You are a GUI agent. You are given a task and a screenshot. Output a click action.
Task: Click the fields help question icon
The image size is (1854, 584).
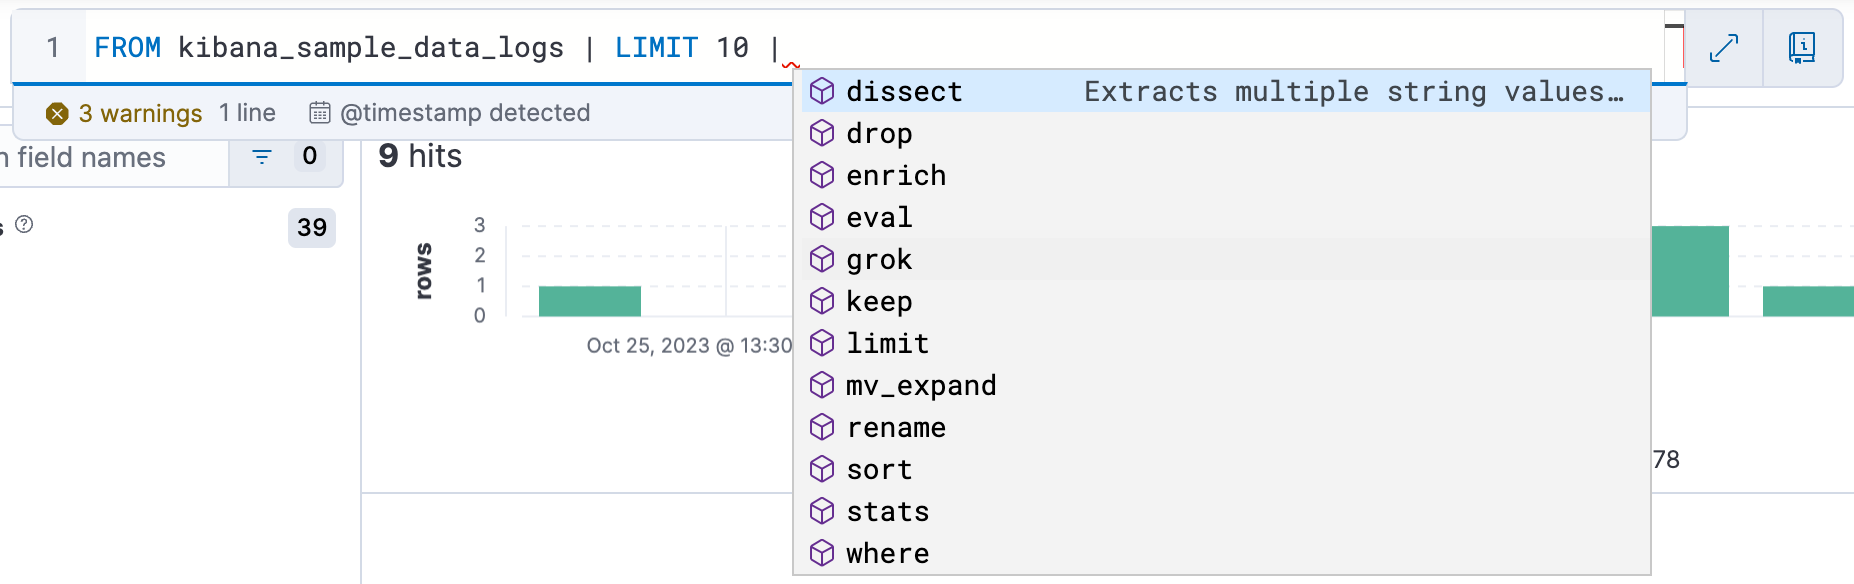25,225
